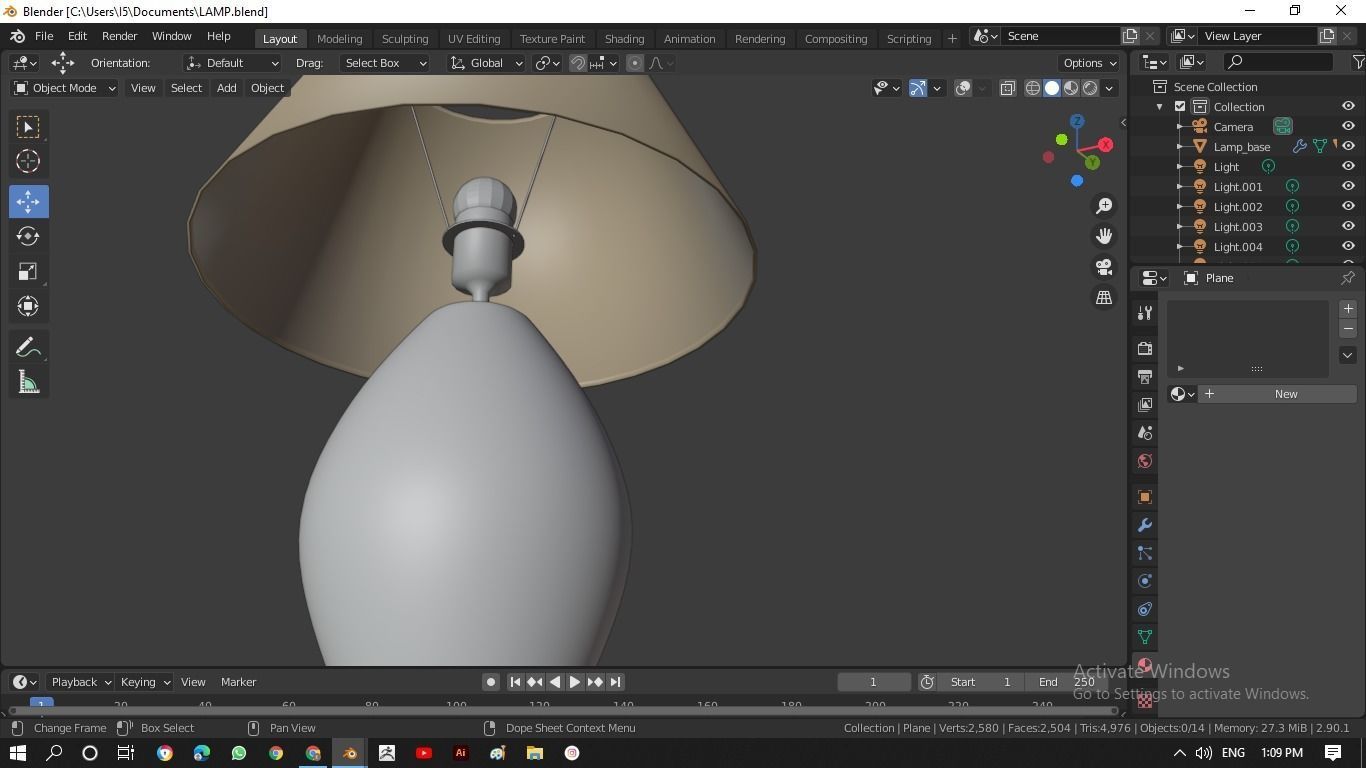The width and height of the screenshot is (1366, 768).
Task: Open the World properties tab
Action: [1145, 461]
